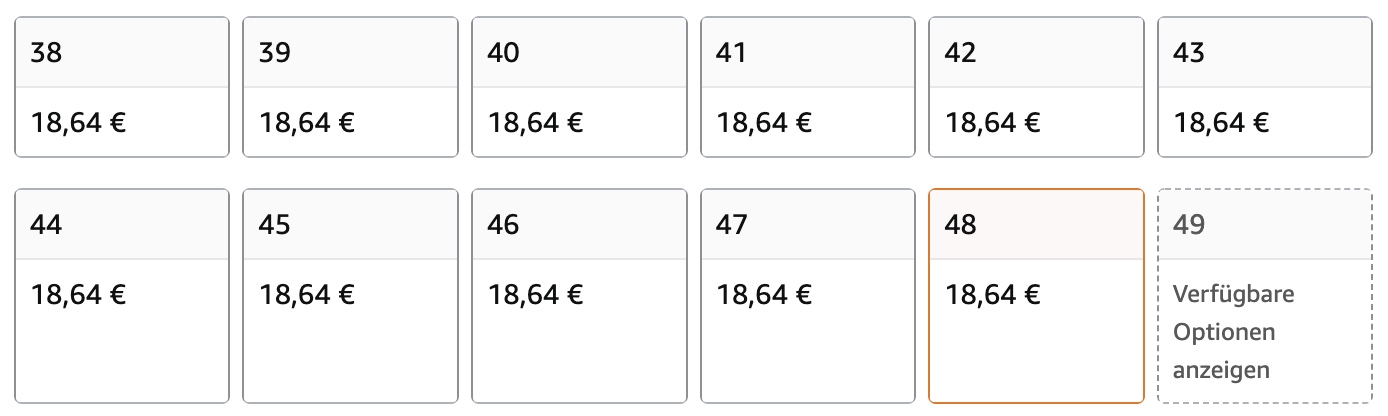
Task: Click the 18,64 € price in the size 44 tile
Action: click(x=79, y=295)
